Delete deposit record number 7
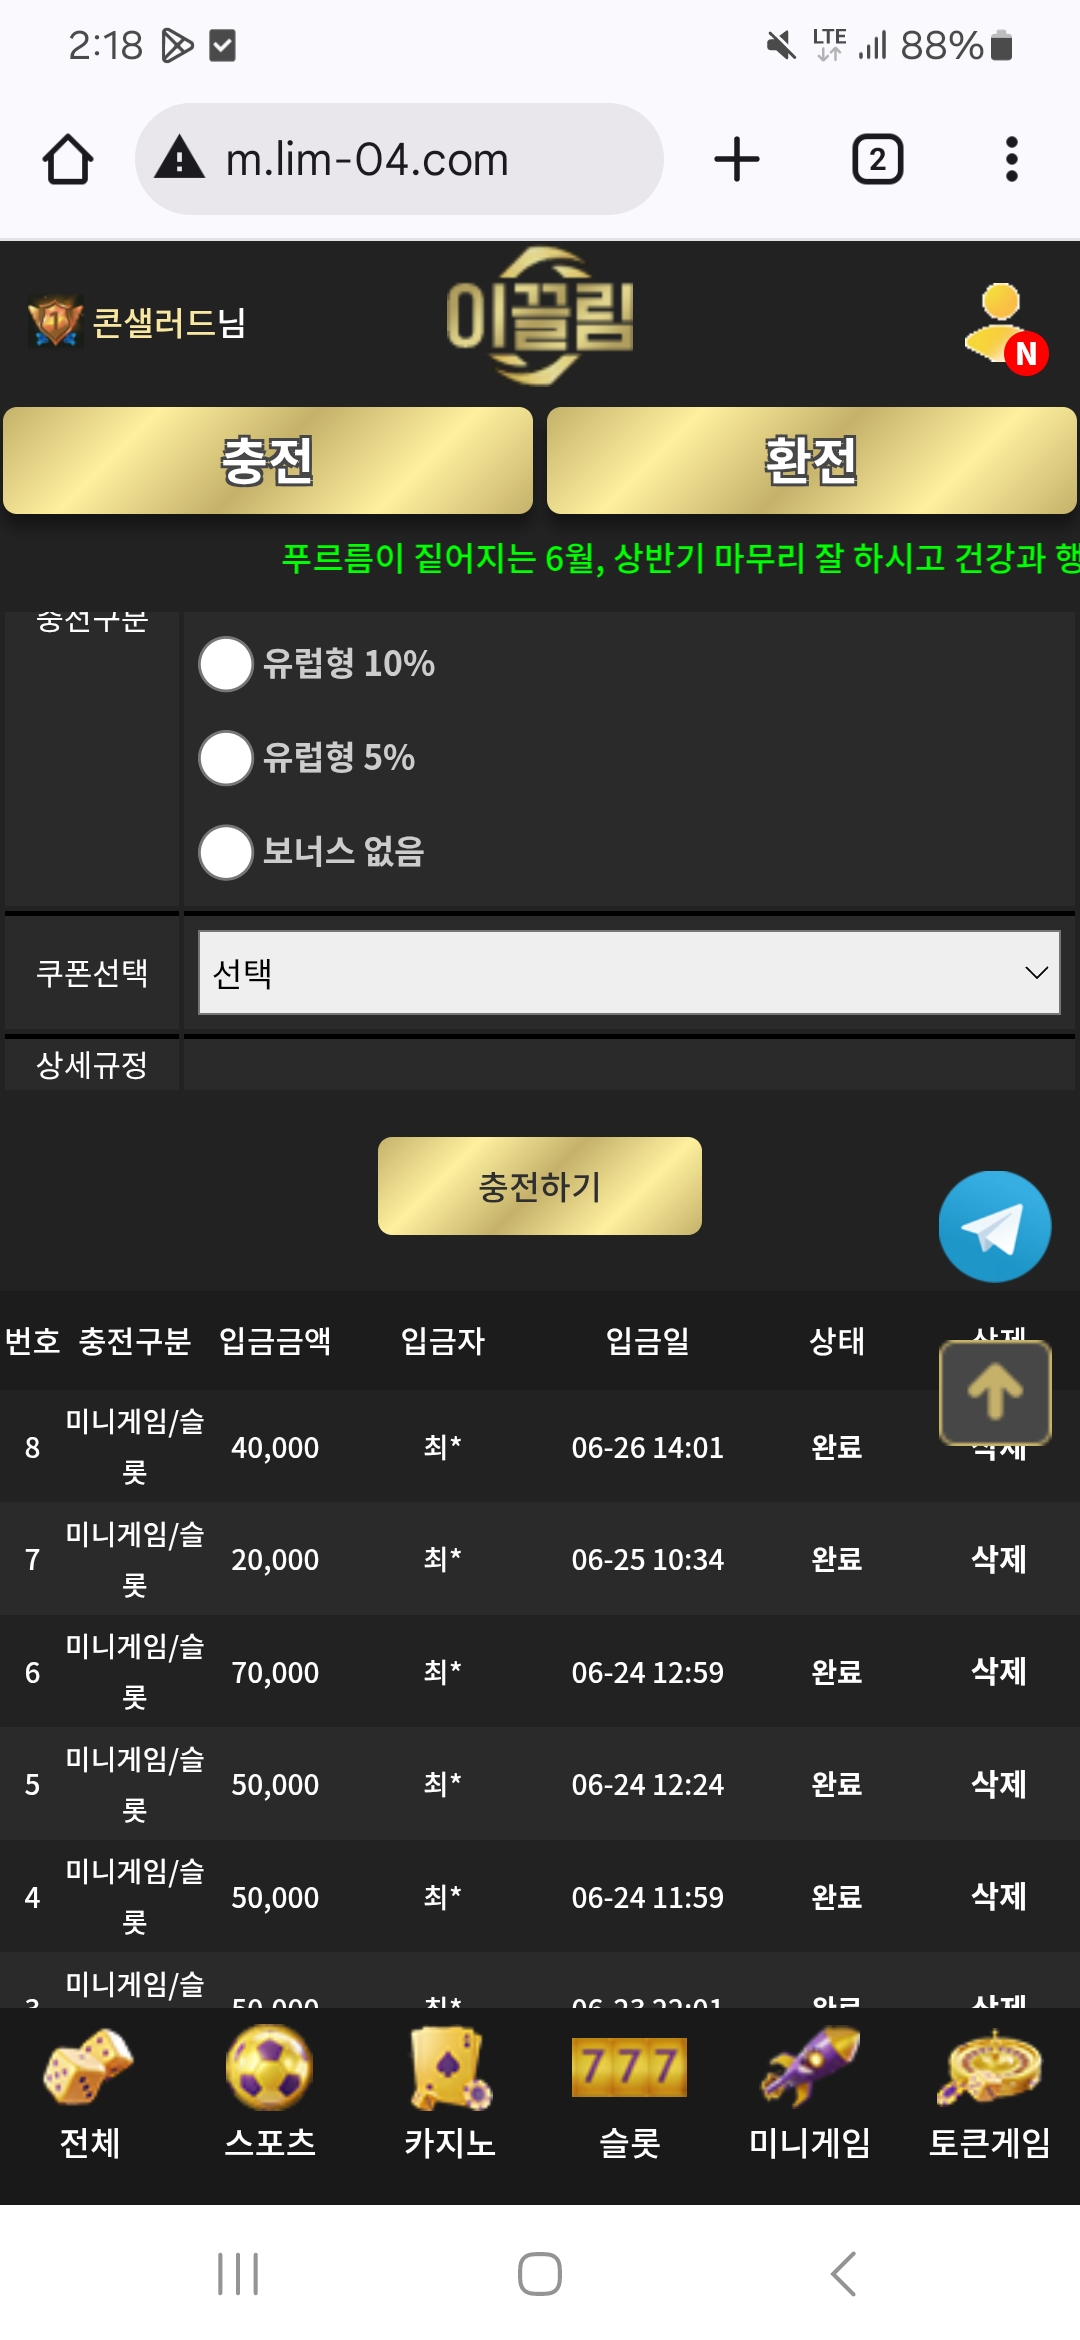Viewport: 1080px width, 2340px height. click(999, 1558)
